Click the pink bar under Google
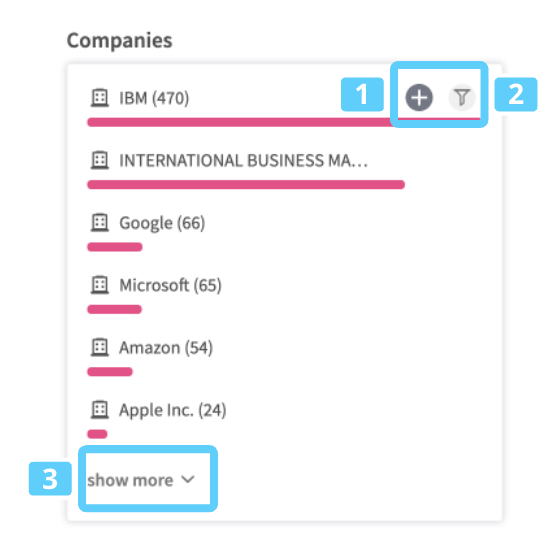Image resolution: width=552 pixels, height=554 pixels. coord(115,247)
